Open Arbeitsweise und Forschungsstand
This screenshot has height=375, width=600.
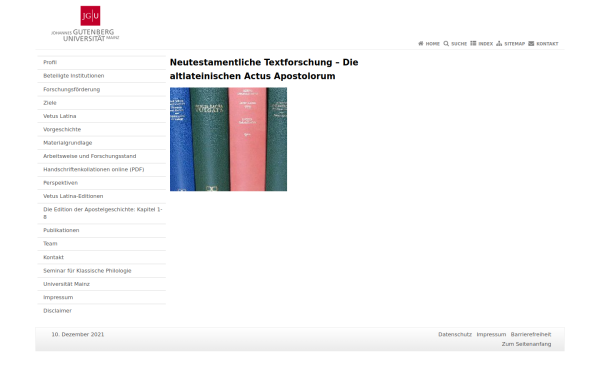point(101,156)
